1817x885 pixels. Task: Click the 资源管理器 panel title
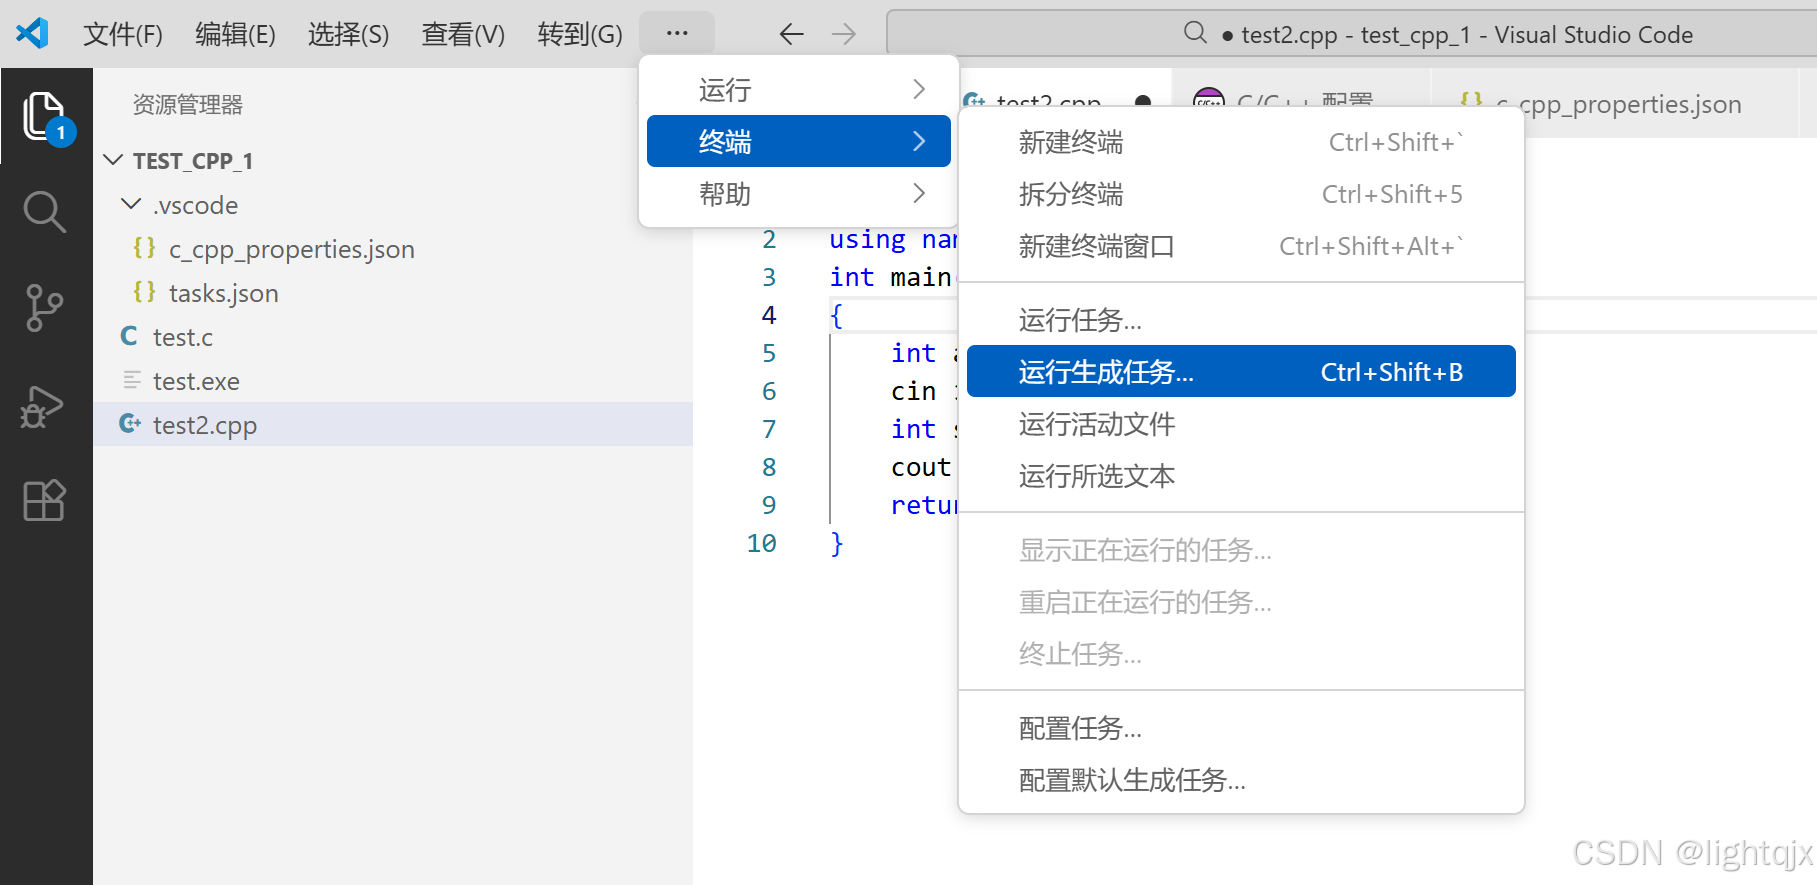tap(188, 104)
